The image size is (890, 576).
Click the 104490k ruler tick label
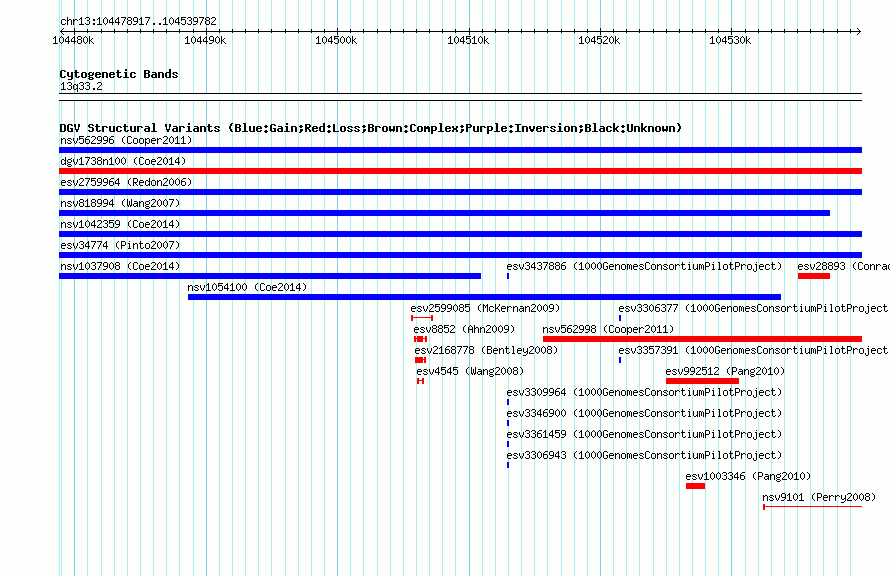coord(205,40)
